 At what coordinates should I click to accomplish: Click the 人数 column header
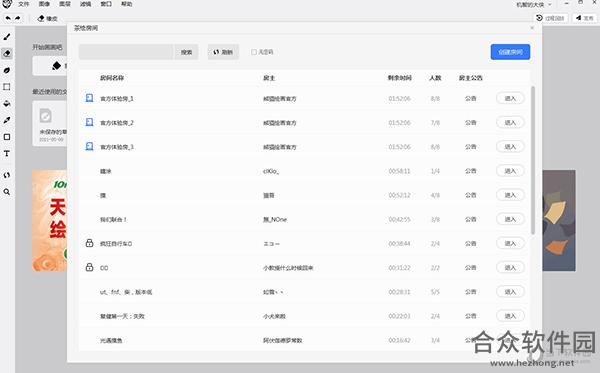pos(435,78)
